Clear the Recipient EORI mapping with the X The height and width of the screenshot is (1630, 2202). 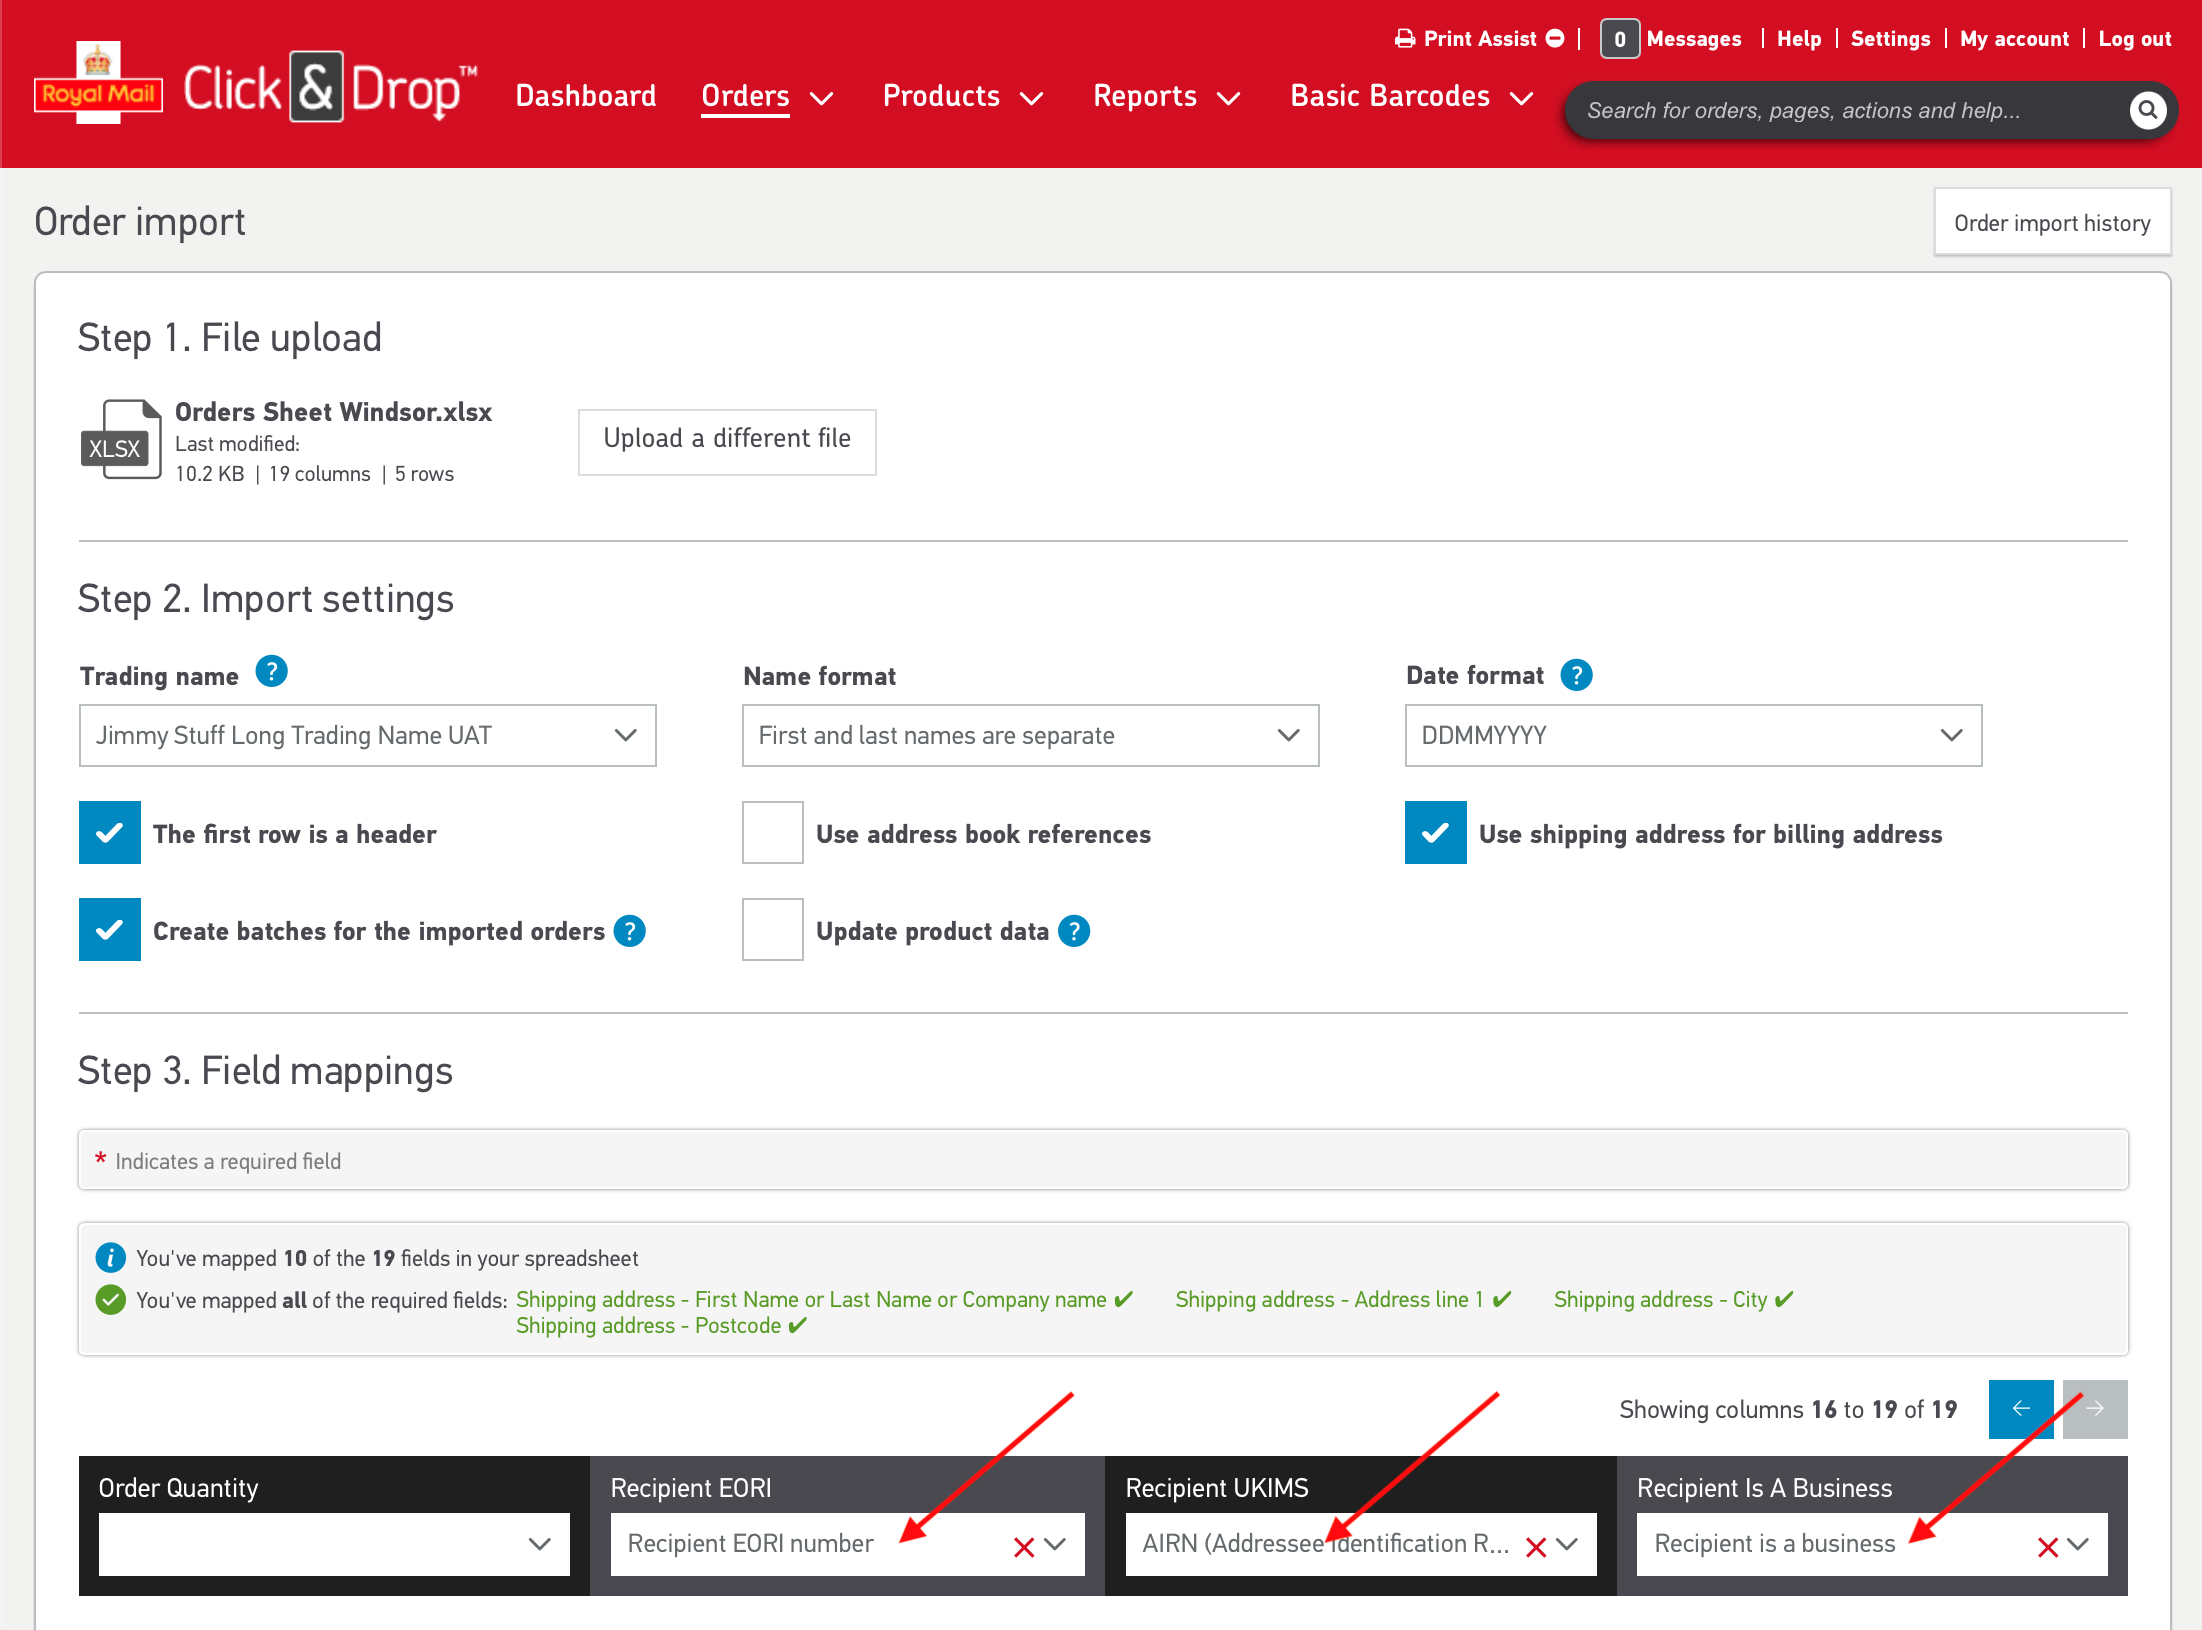(x=1023, y=1546)
